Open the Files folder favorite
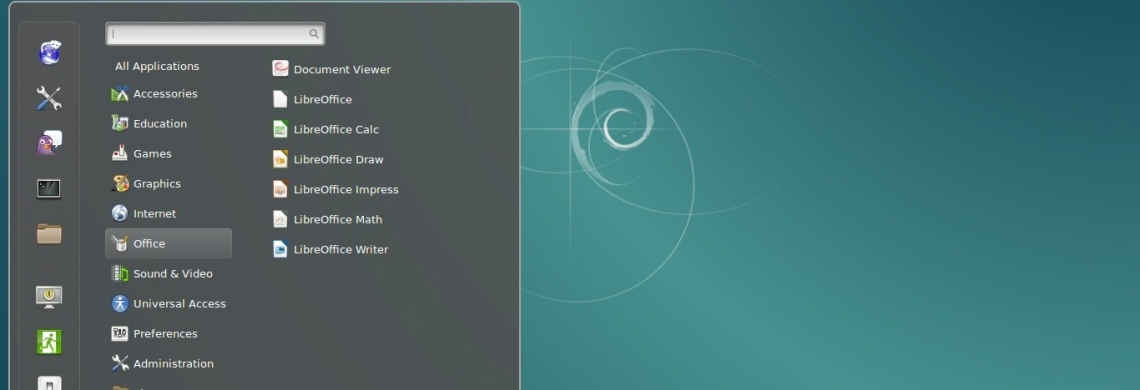Screen dimensions: 1140x390 point(49,234)
